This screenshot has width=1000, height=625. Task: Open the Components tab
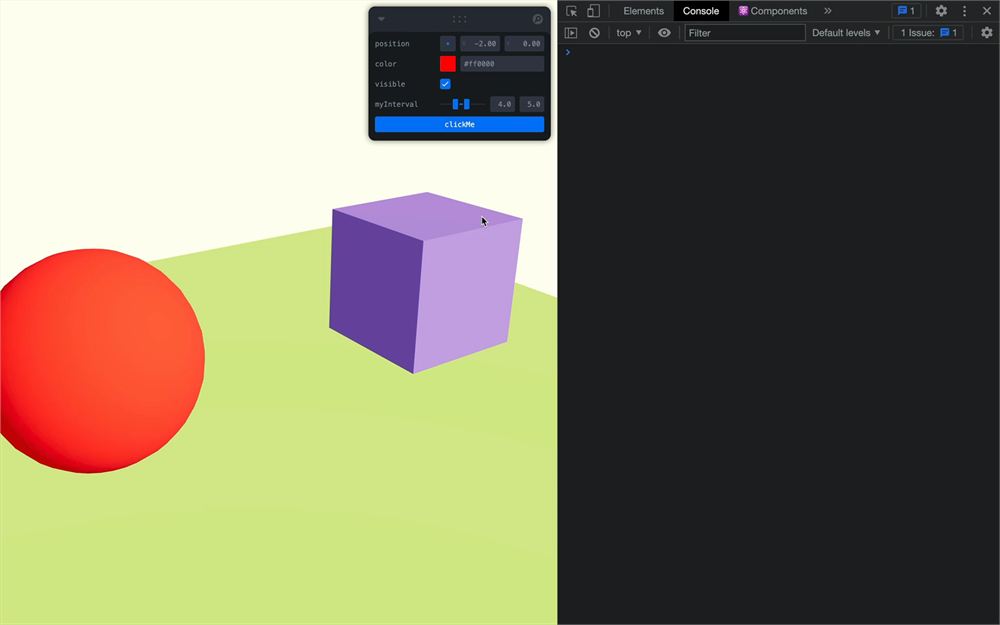772,11
